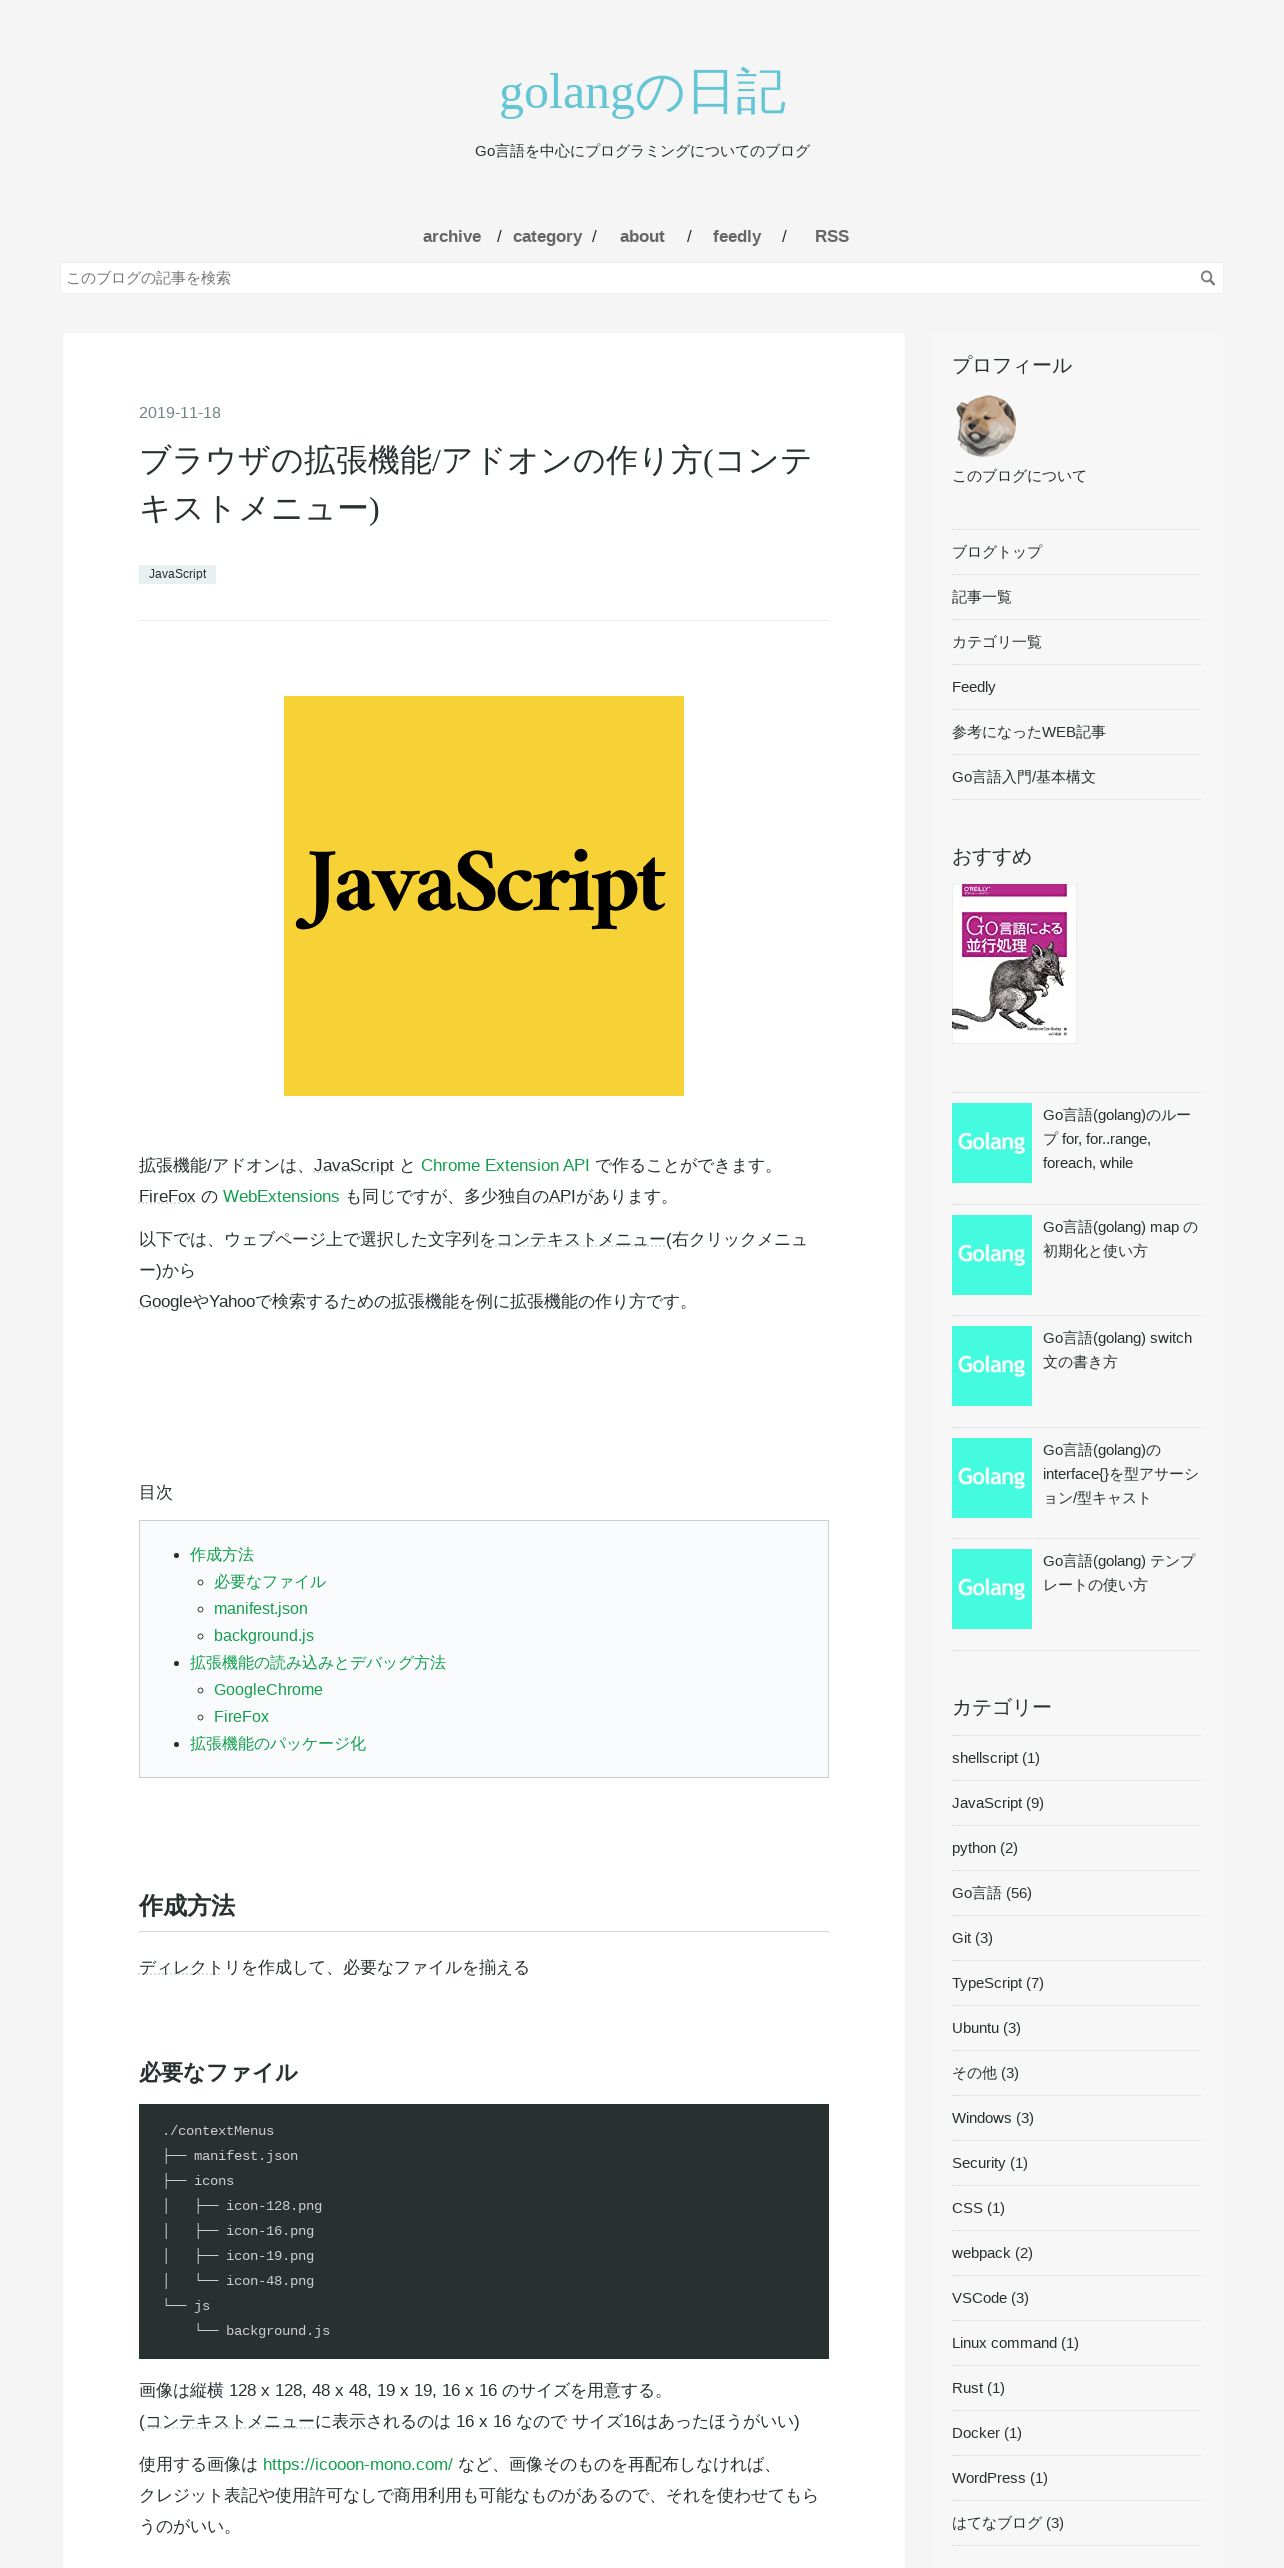Jump to background.js in table of contents
This screenshot has width=1284, height=2568.
[x=264, y=1635]
